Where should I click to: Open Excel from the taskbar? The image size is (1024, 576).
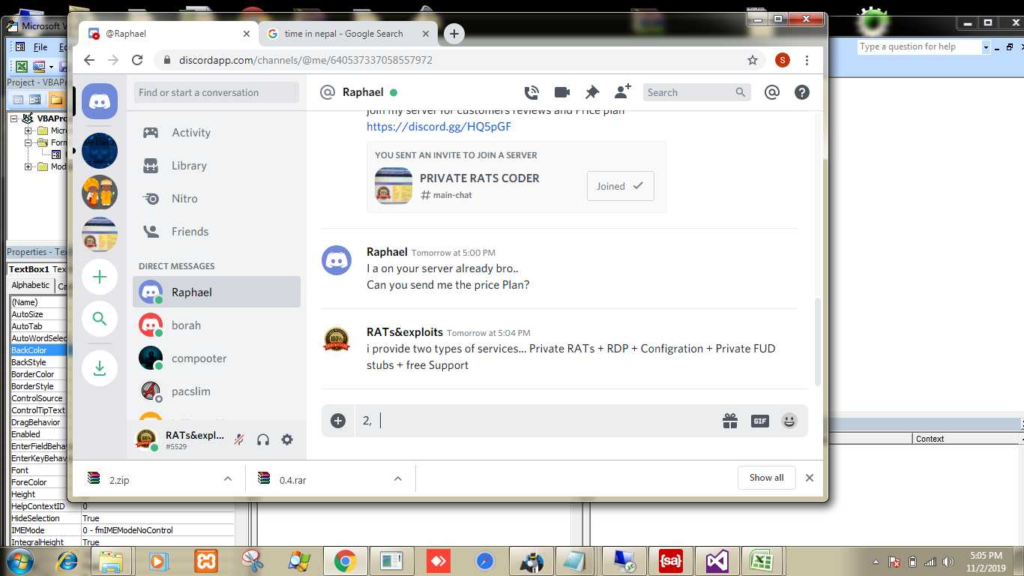pos(761,561)
